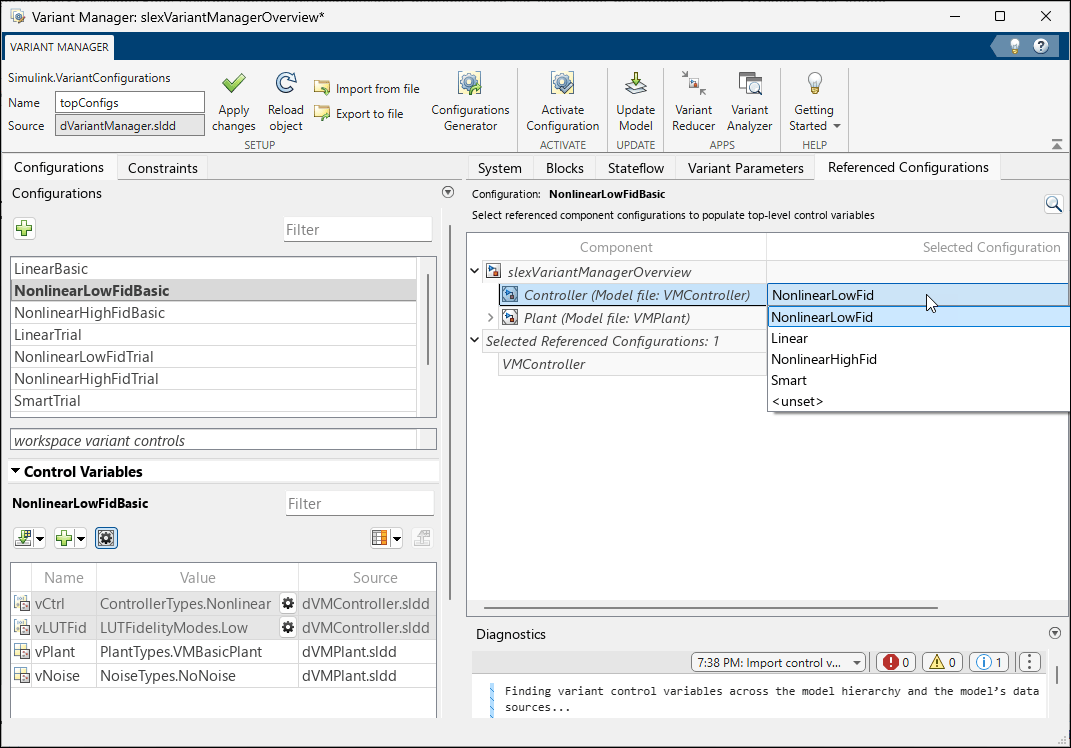
Task: Click the configurations list vertical scrollbar
Action: click(x=428, y=319)
